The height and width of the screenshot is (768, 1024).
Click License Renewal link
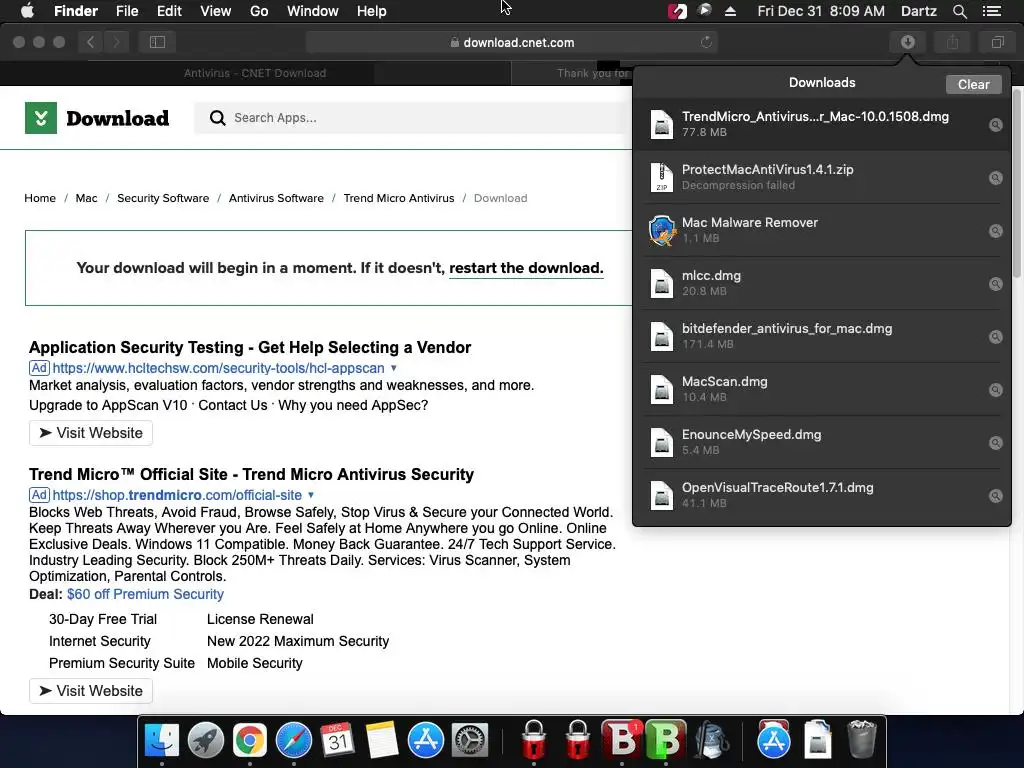click(260, 619)
